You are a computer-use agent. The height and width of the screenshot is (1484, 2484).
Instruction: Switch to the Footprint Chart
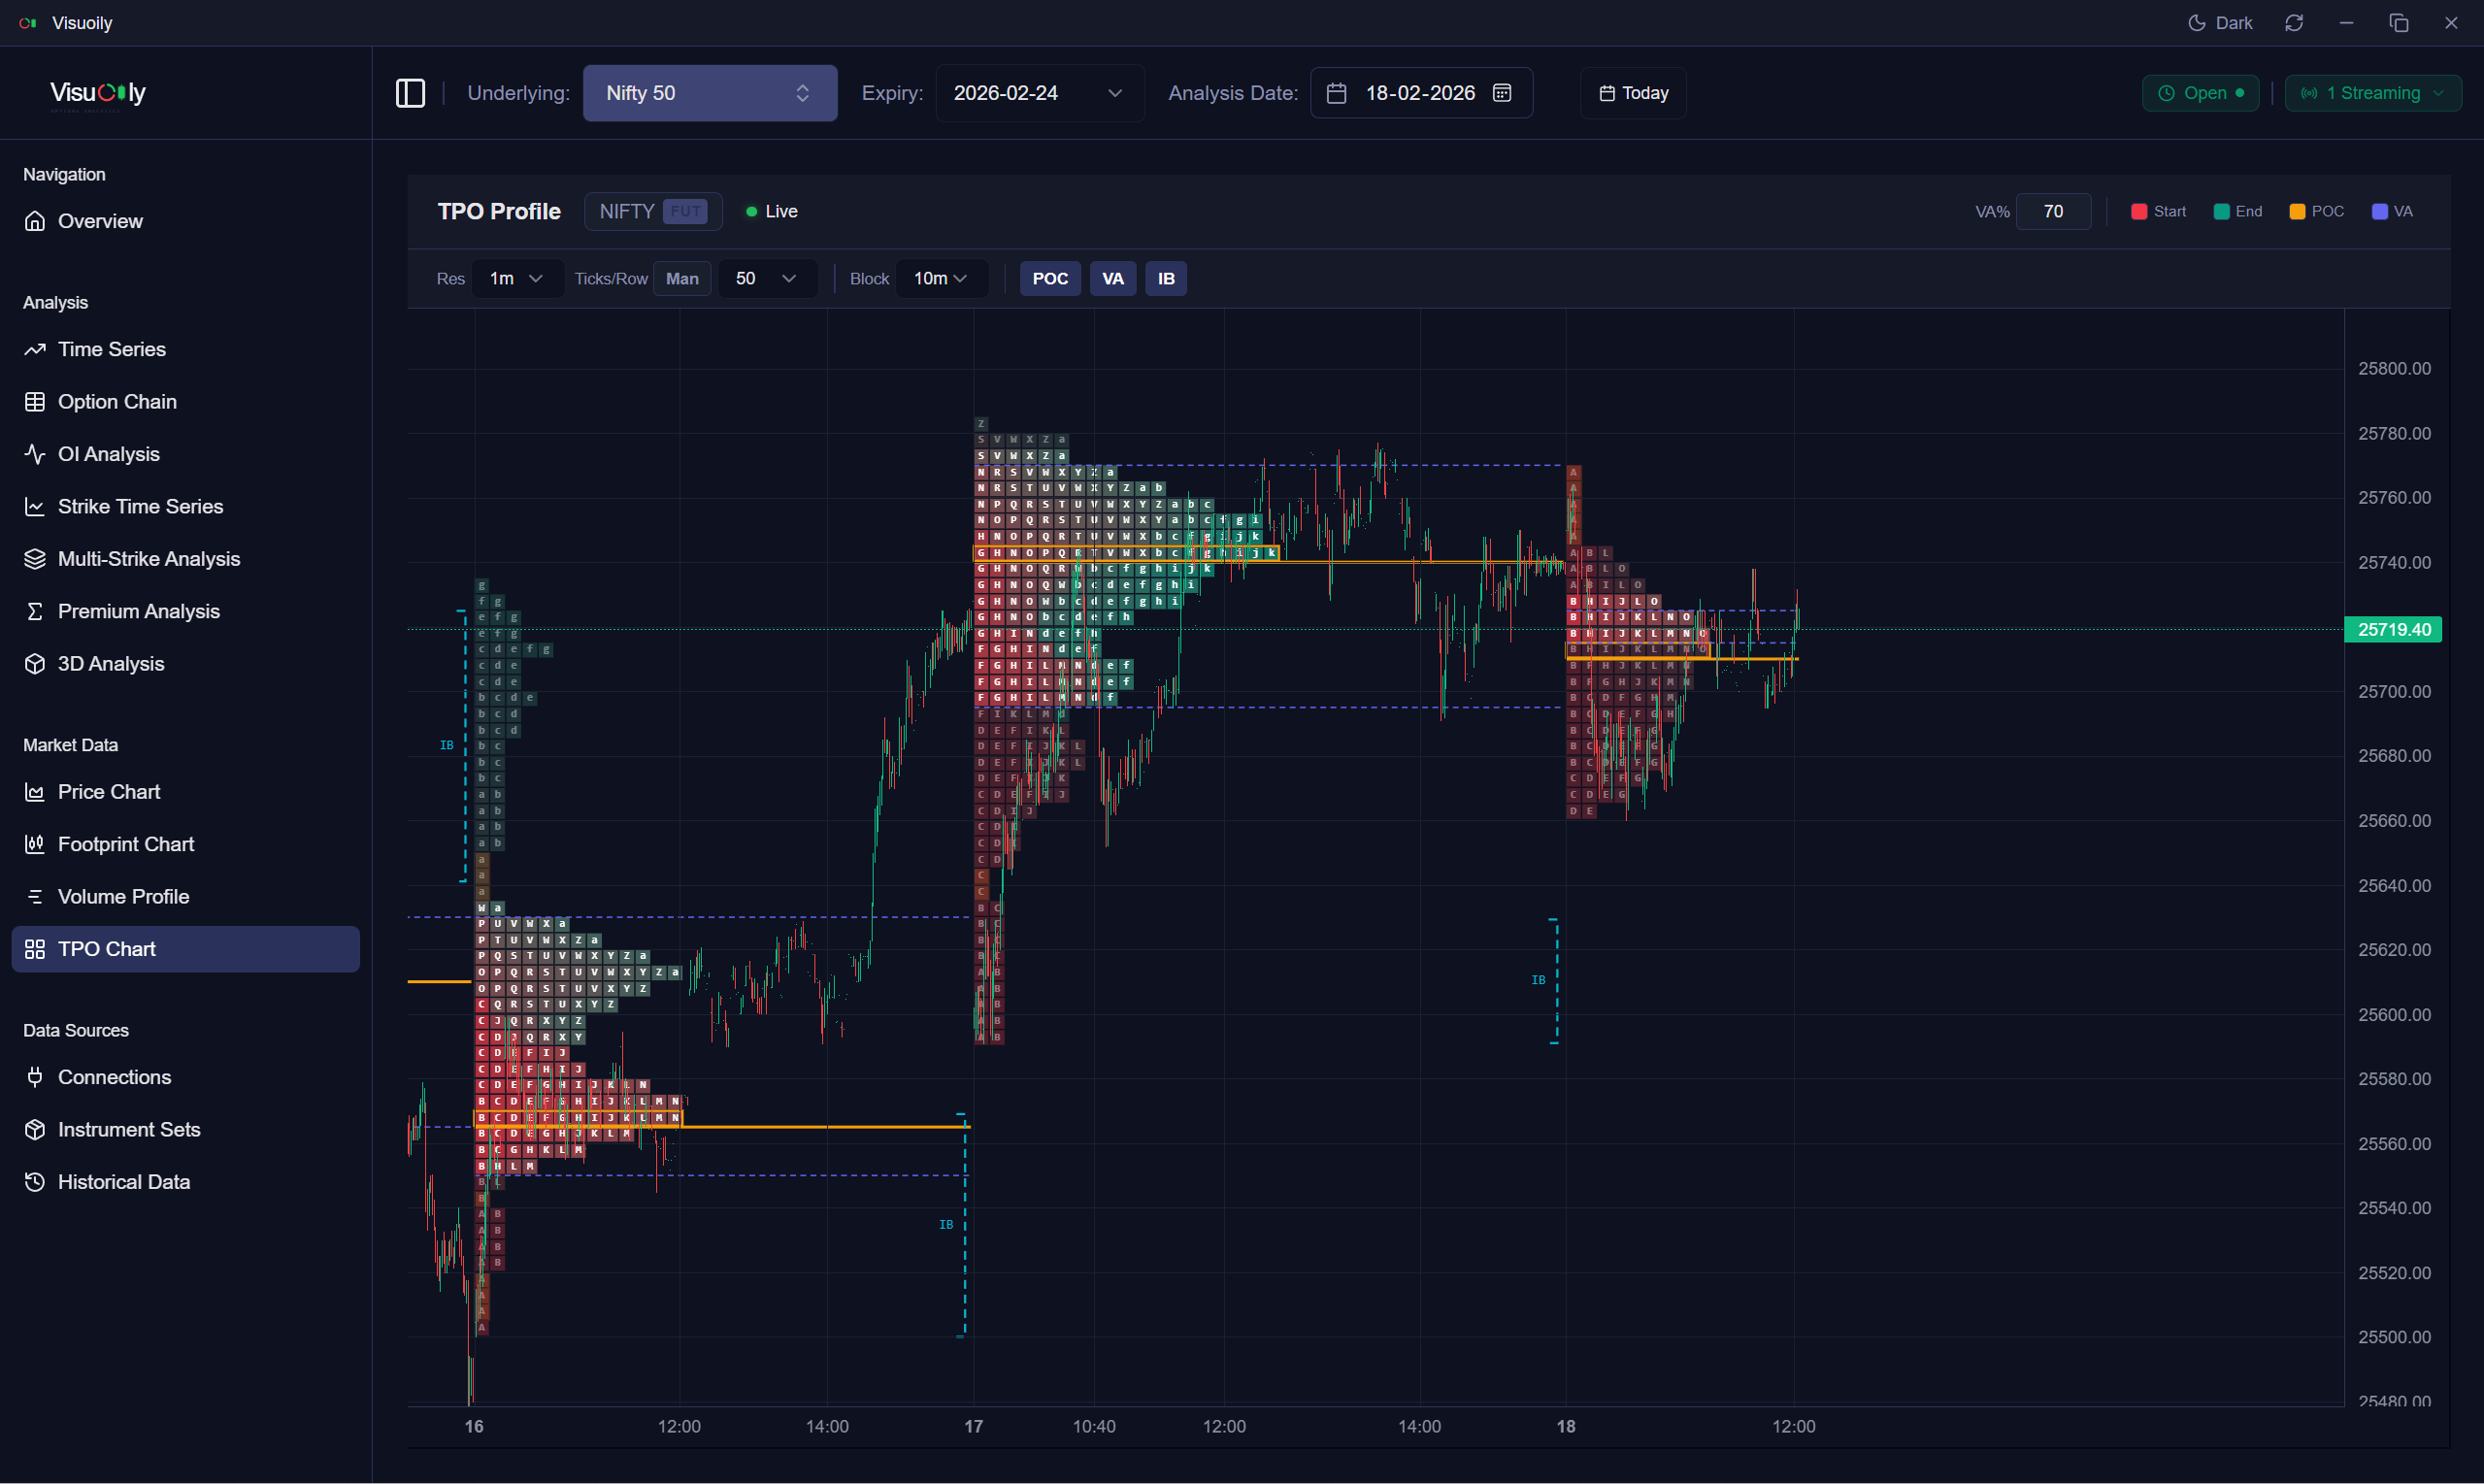coord(126,844)
